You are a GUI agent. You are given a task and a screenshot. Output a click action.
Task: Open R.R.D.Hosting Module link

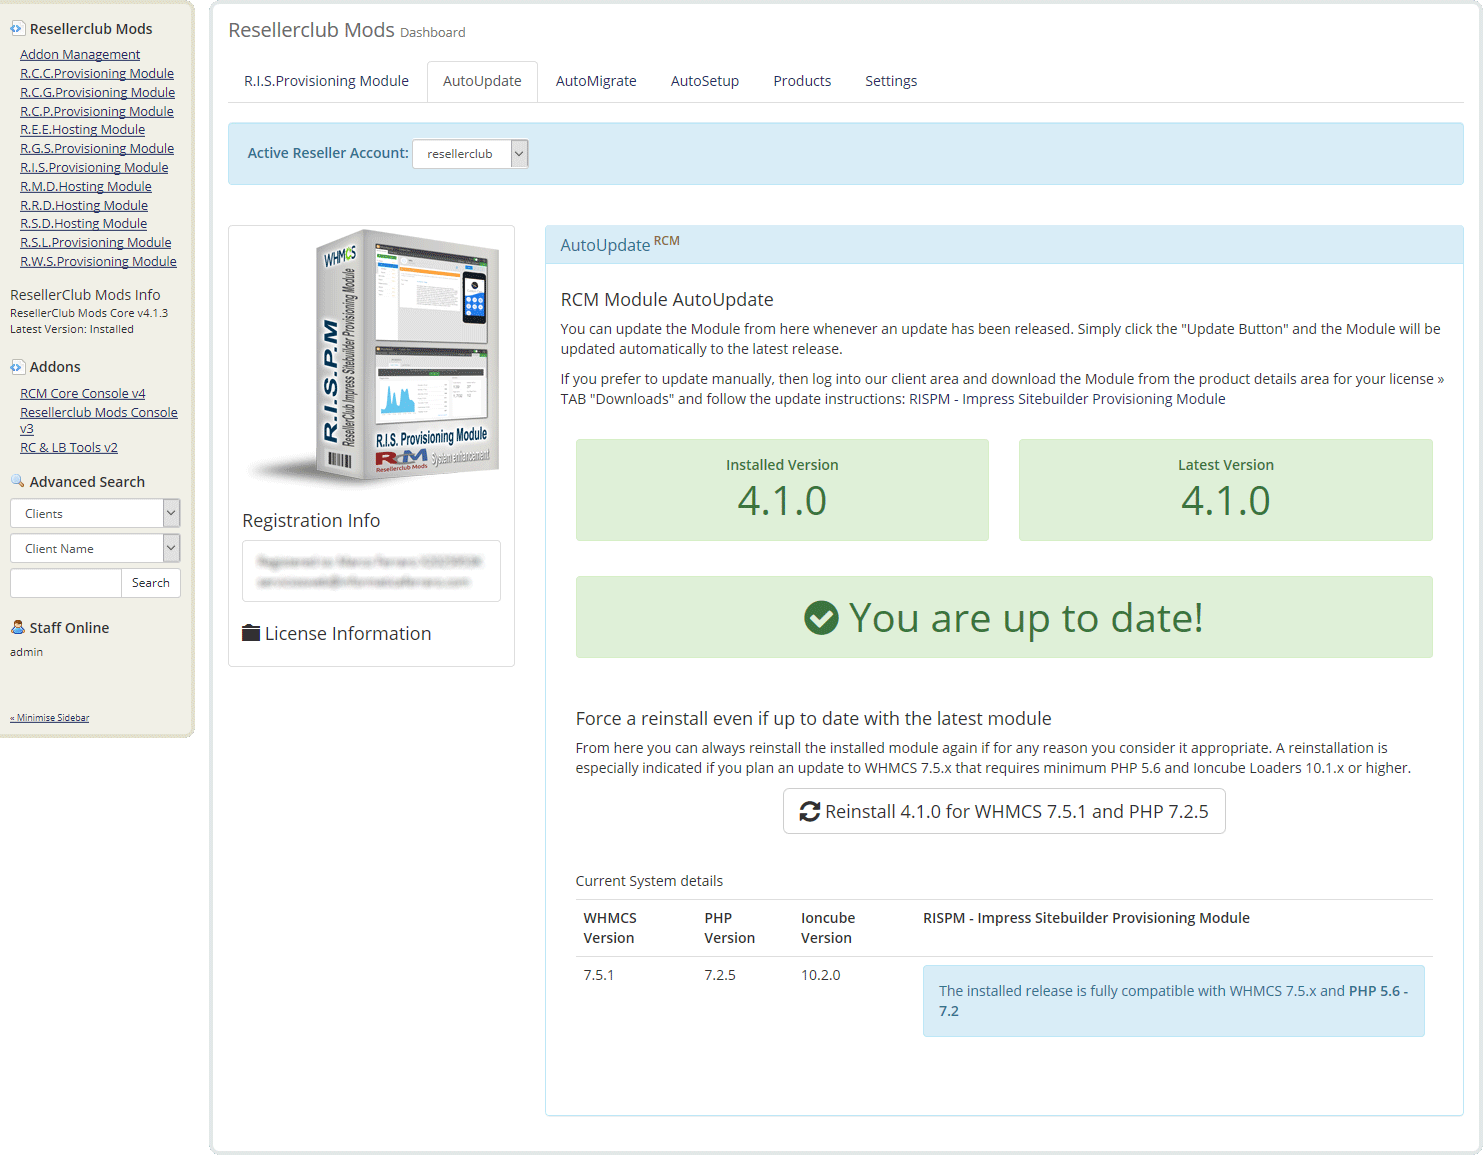tap(84, 206)
